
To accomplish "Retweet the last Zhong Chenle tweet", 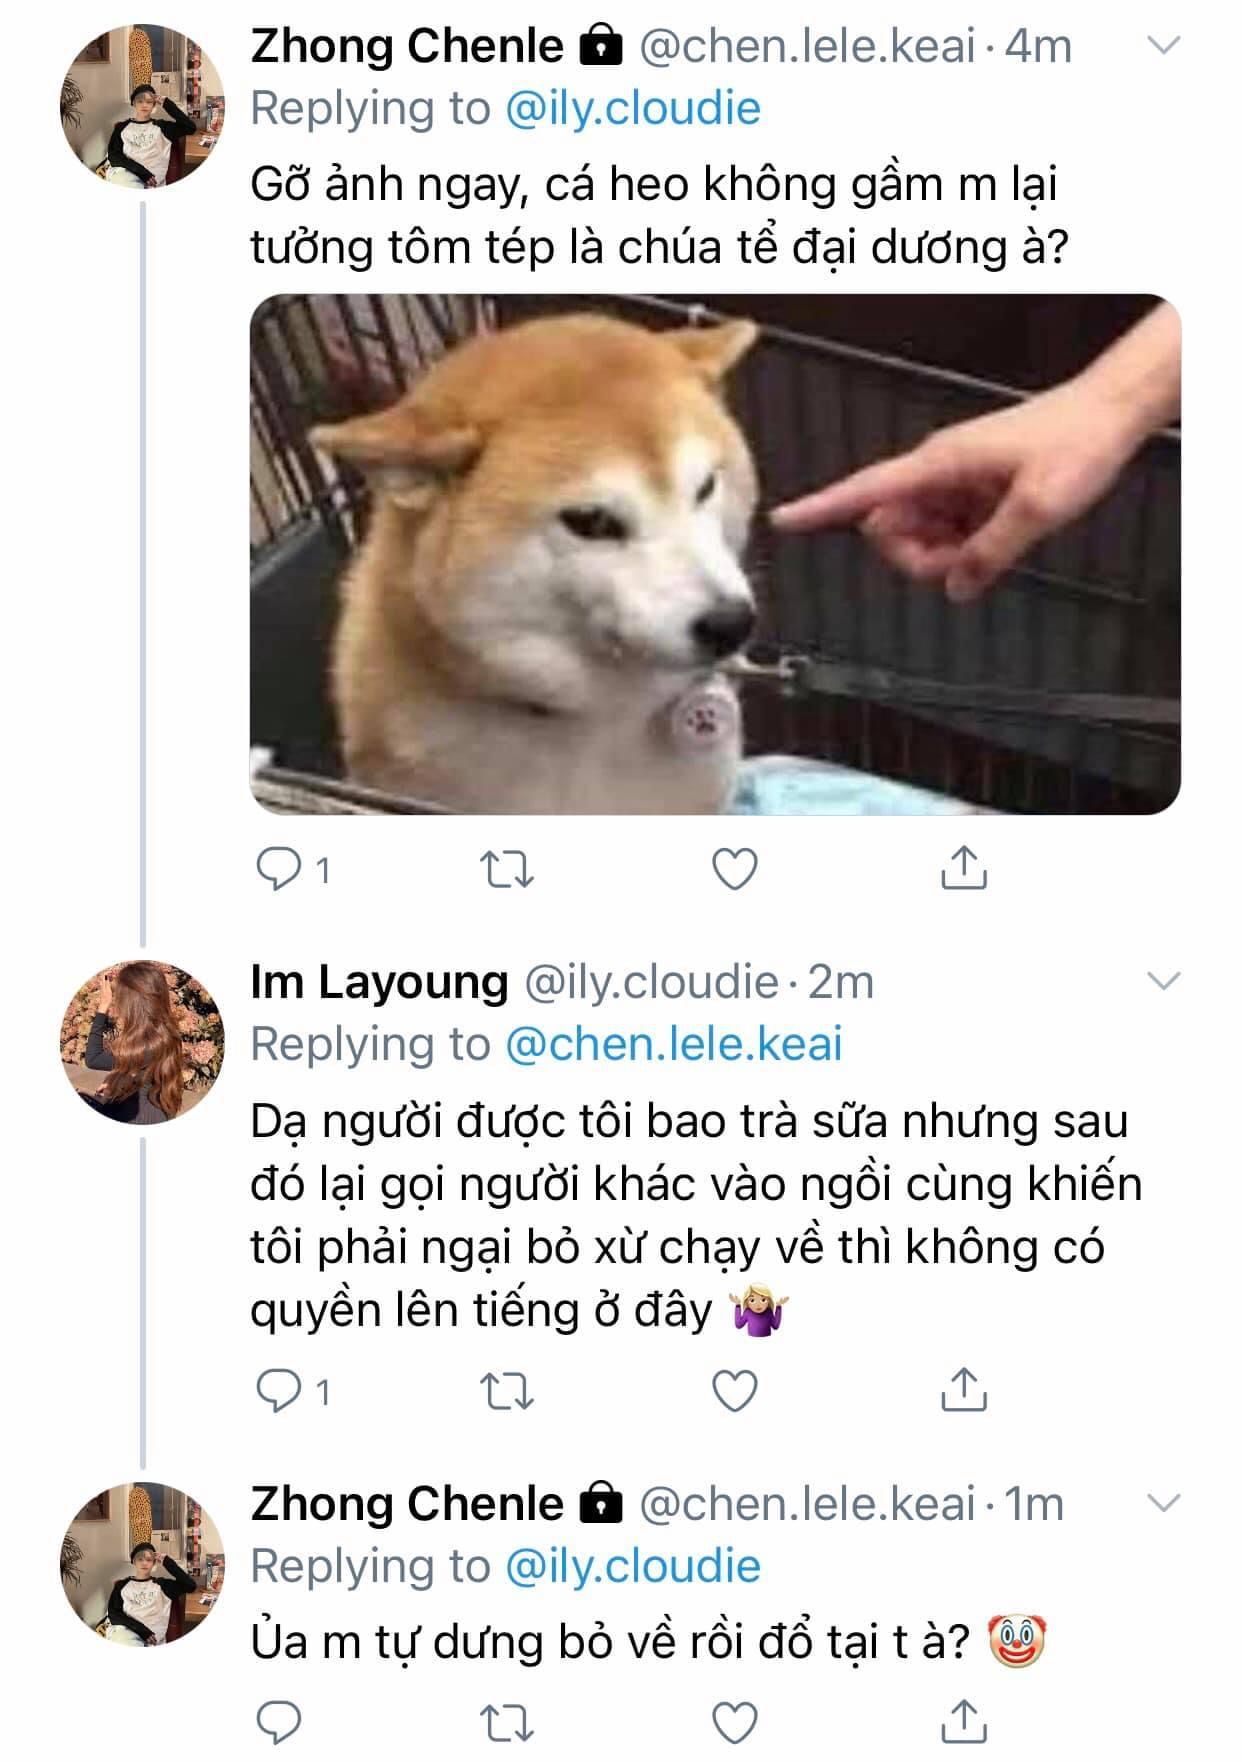I will pos(507,1722).
